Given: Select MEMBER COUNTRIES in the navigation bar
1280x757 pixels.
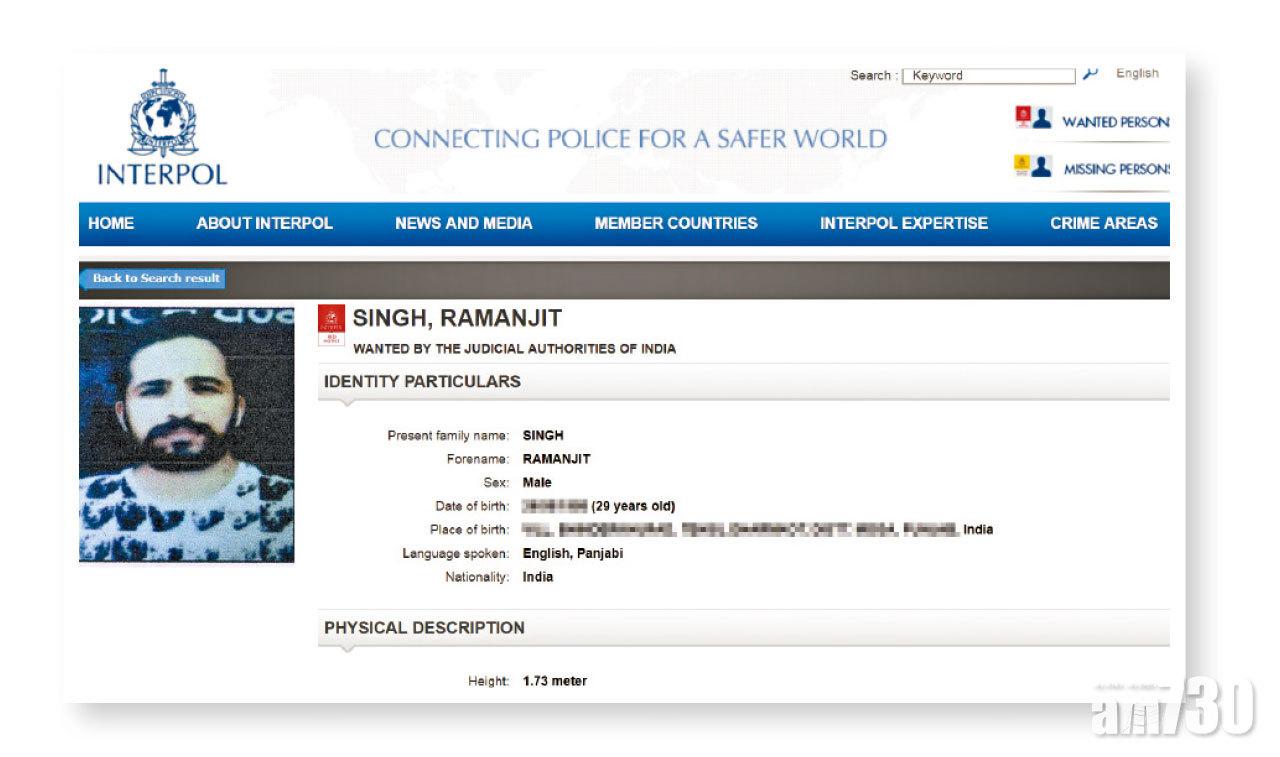Looking at the screenshot, I should (x=676, y=223).
